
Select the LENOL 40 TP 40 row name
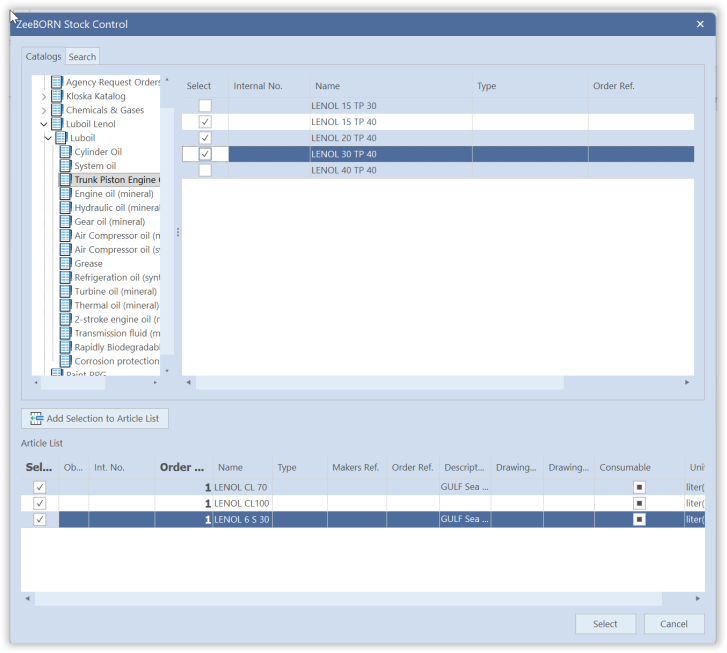[344, 170]
